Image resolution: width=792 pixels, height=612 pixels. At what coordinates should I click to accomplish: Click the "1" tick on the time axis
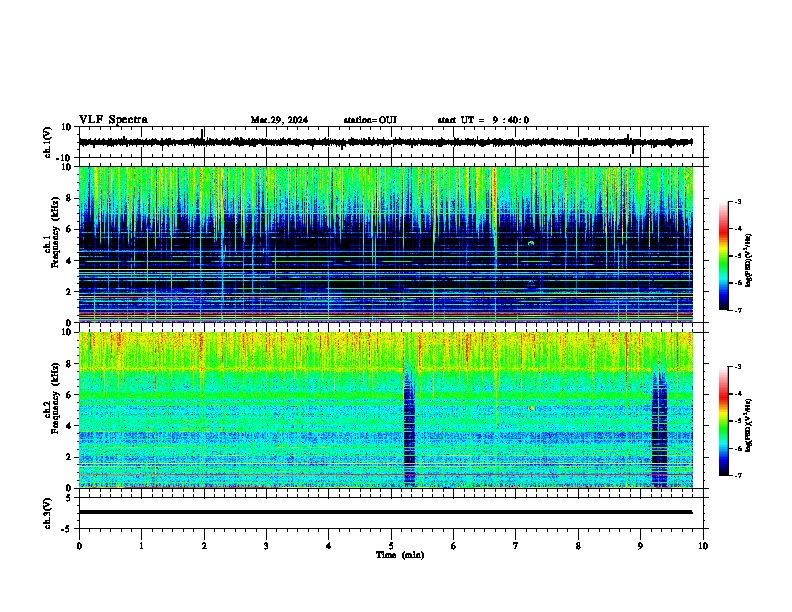click(x=141, y=546)
